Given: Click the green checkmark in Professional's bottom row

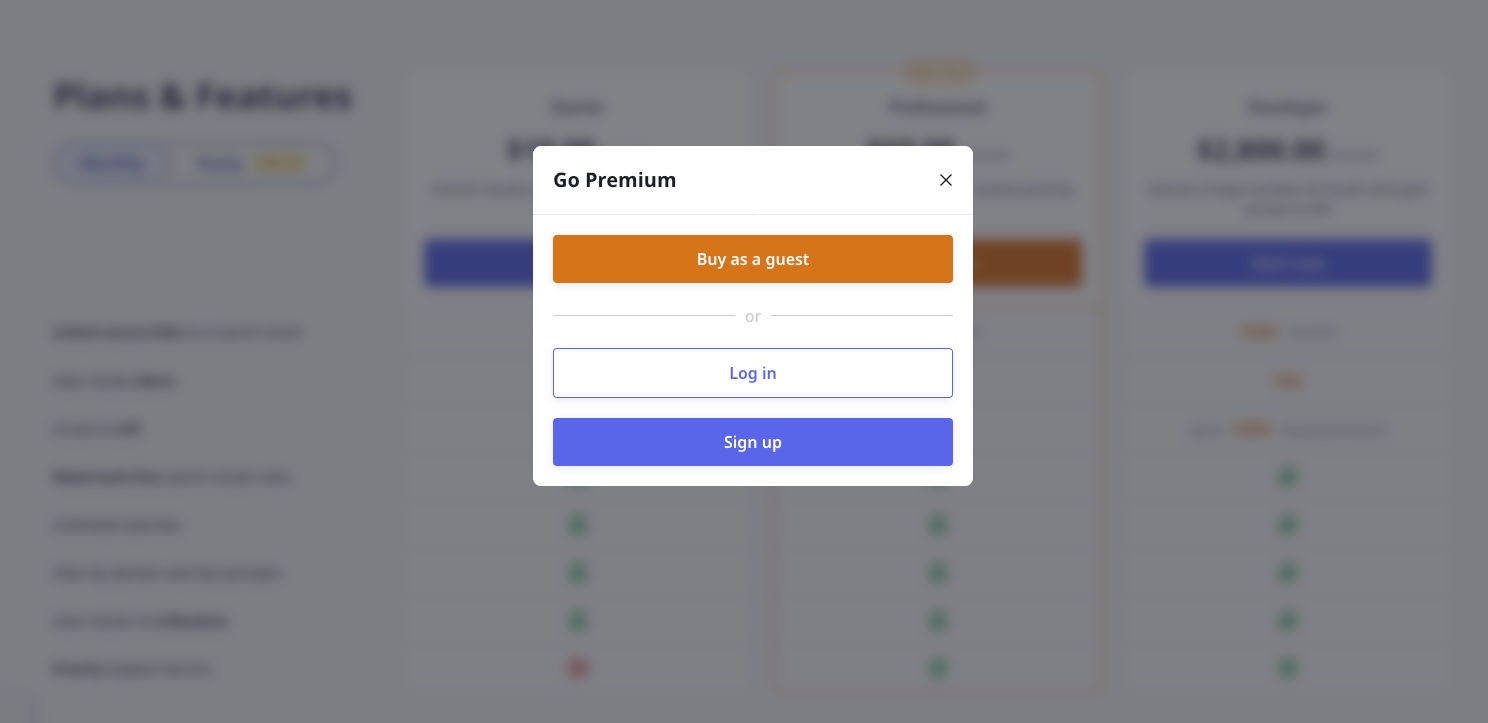Looking at the screenshot, I should pos(937,668).
